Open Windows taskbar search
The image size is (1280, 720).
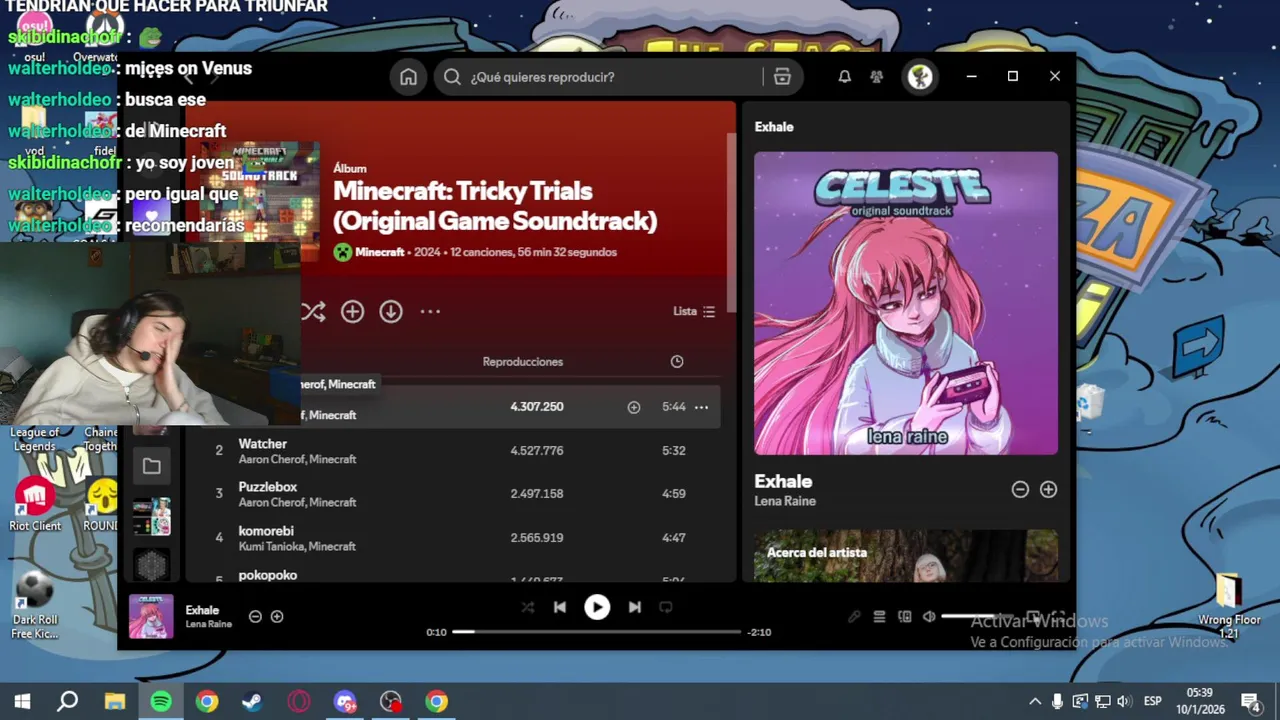[x=67, y=701]
